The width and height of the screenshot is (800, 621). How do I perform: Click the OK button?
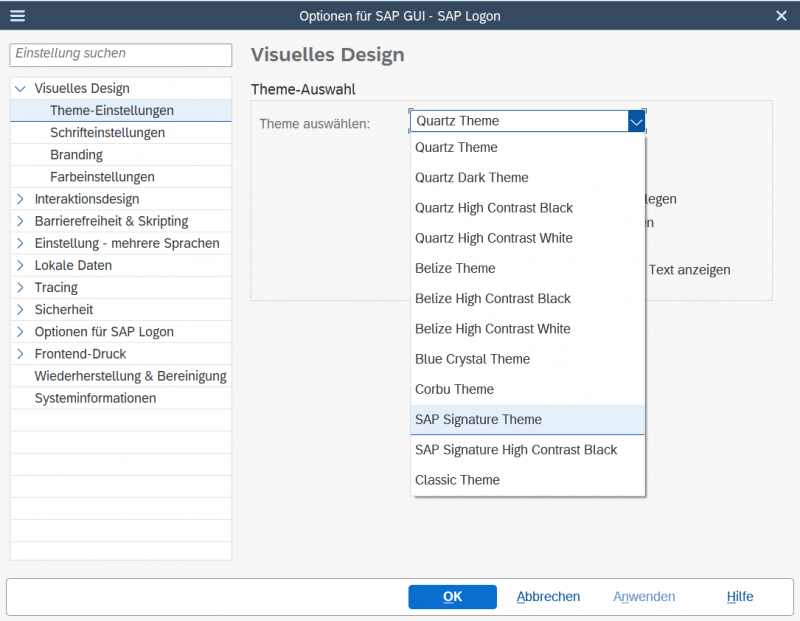pos(453,597)
